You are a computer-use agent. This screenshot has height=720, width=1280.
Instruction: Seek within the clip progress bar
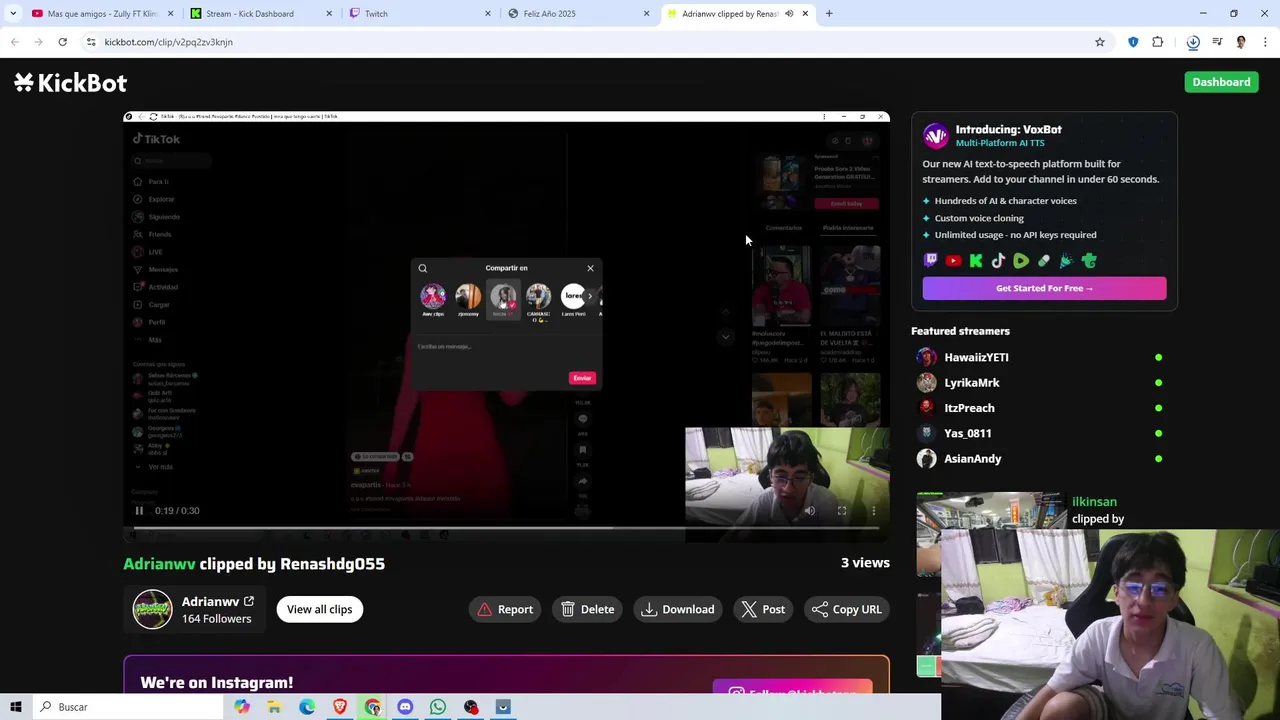(x=505, y=528)
